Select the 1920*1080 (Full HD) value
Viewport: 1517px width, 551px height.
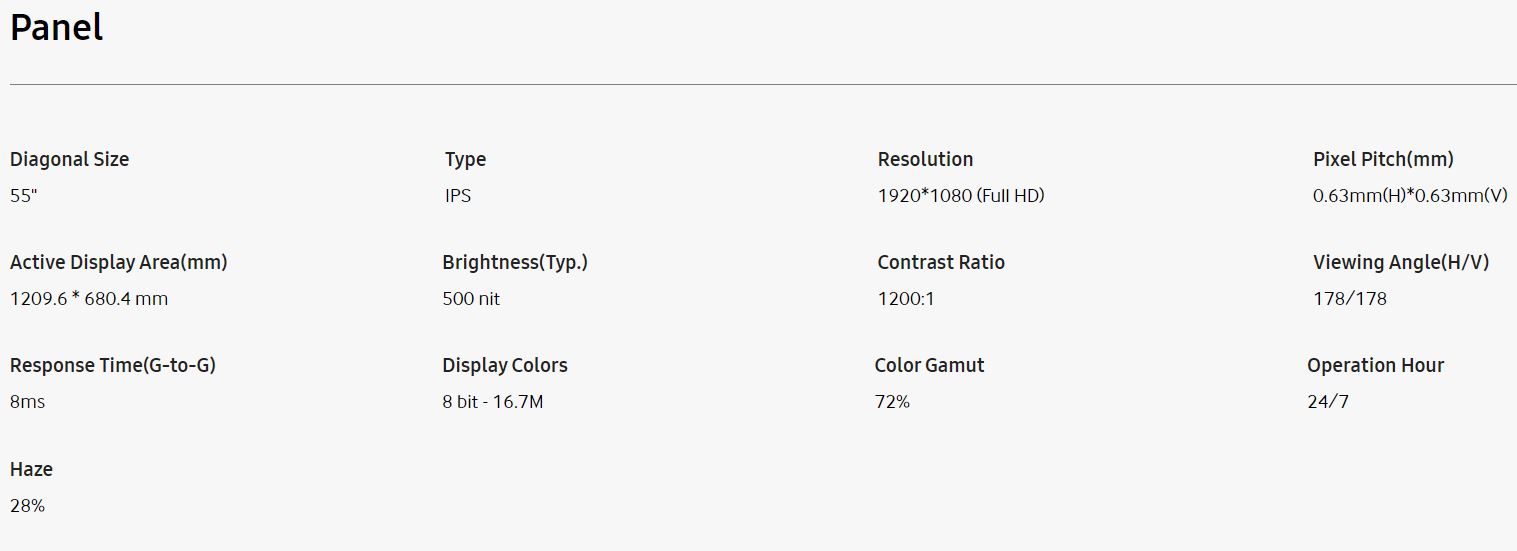(960, 196)
